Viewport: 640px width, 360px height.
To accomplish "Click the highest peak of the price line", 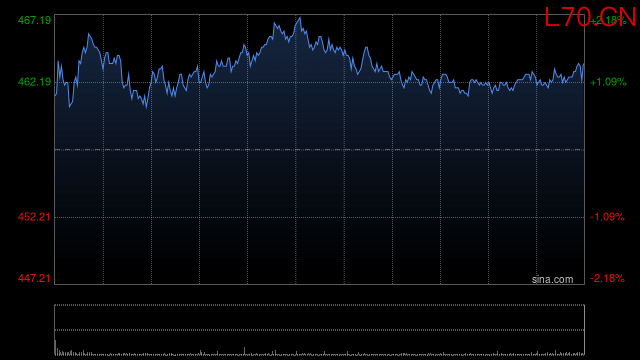I will tap(300, 18).
